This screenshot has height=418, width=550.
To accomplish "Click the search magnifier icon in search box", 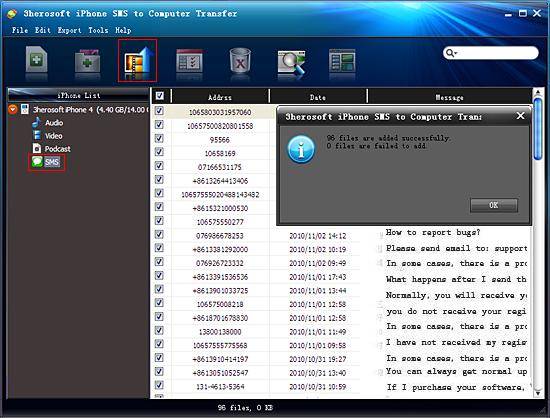I will [x=449, y=53].
